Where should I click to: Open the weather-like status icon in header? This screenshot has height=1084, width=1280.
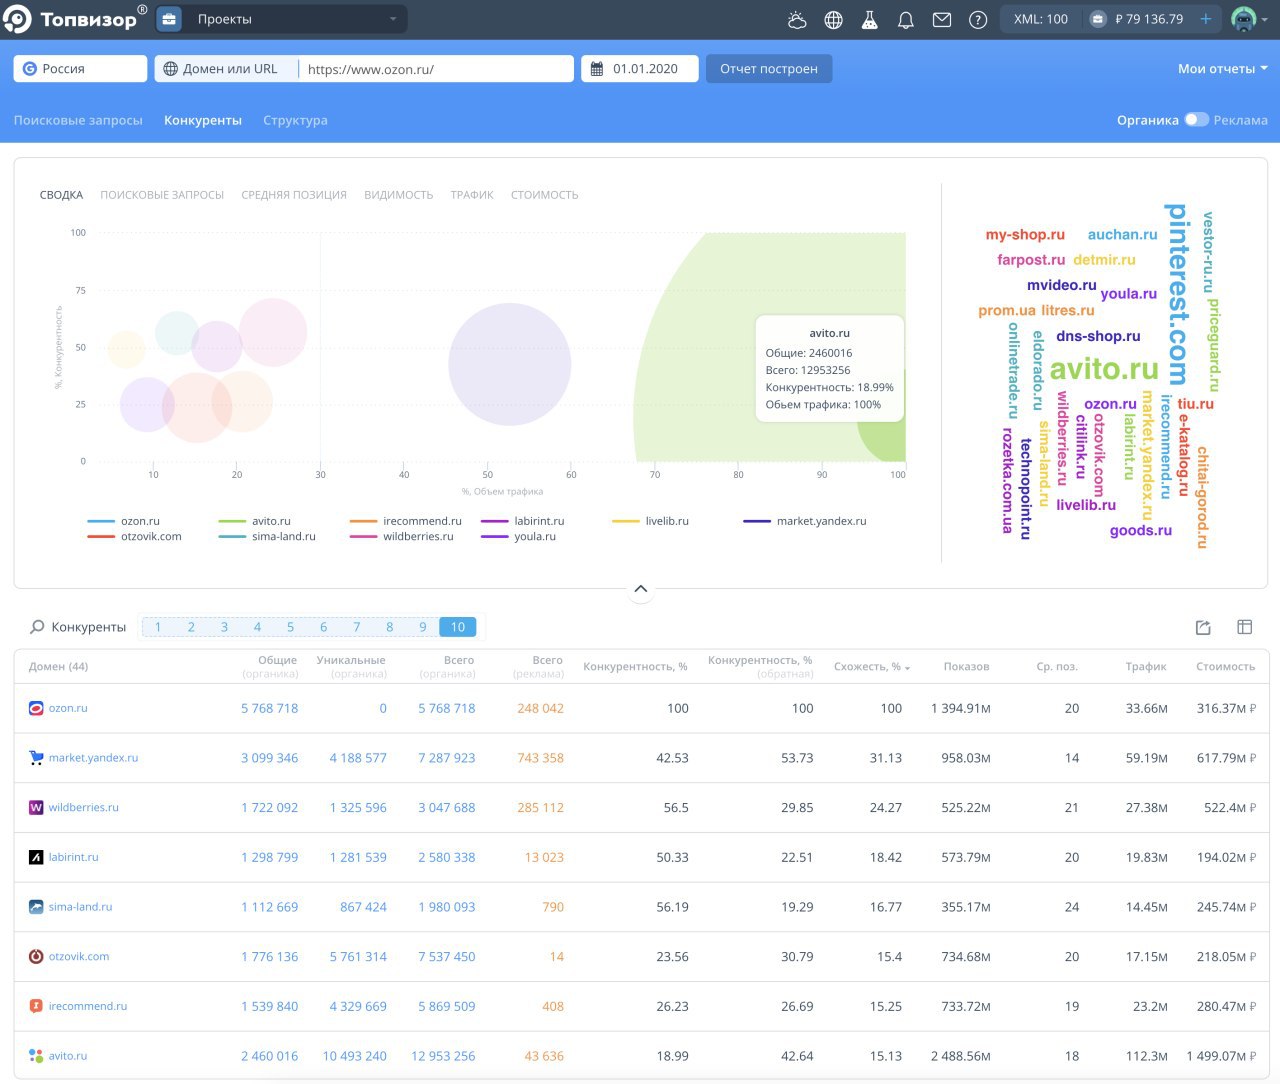click(x=797, y=19)
